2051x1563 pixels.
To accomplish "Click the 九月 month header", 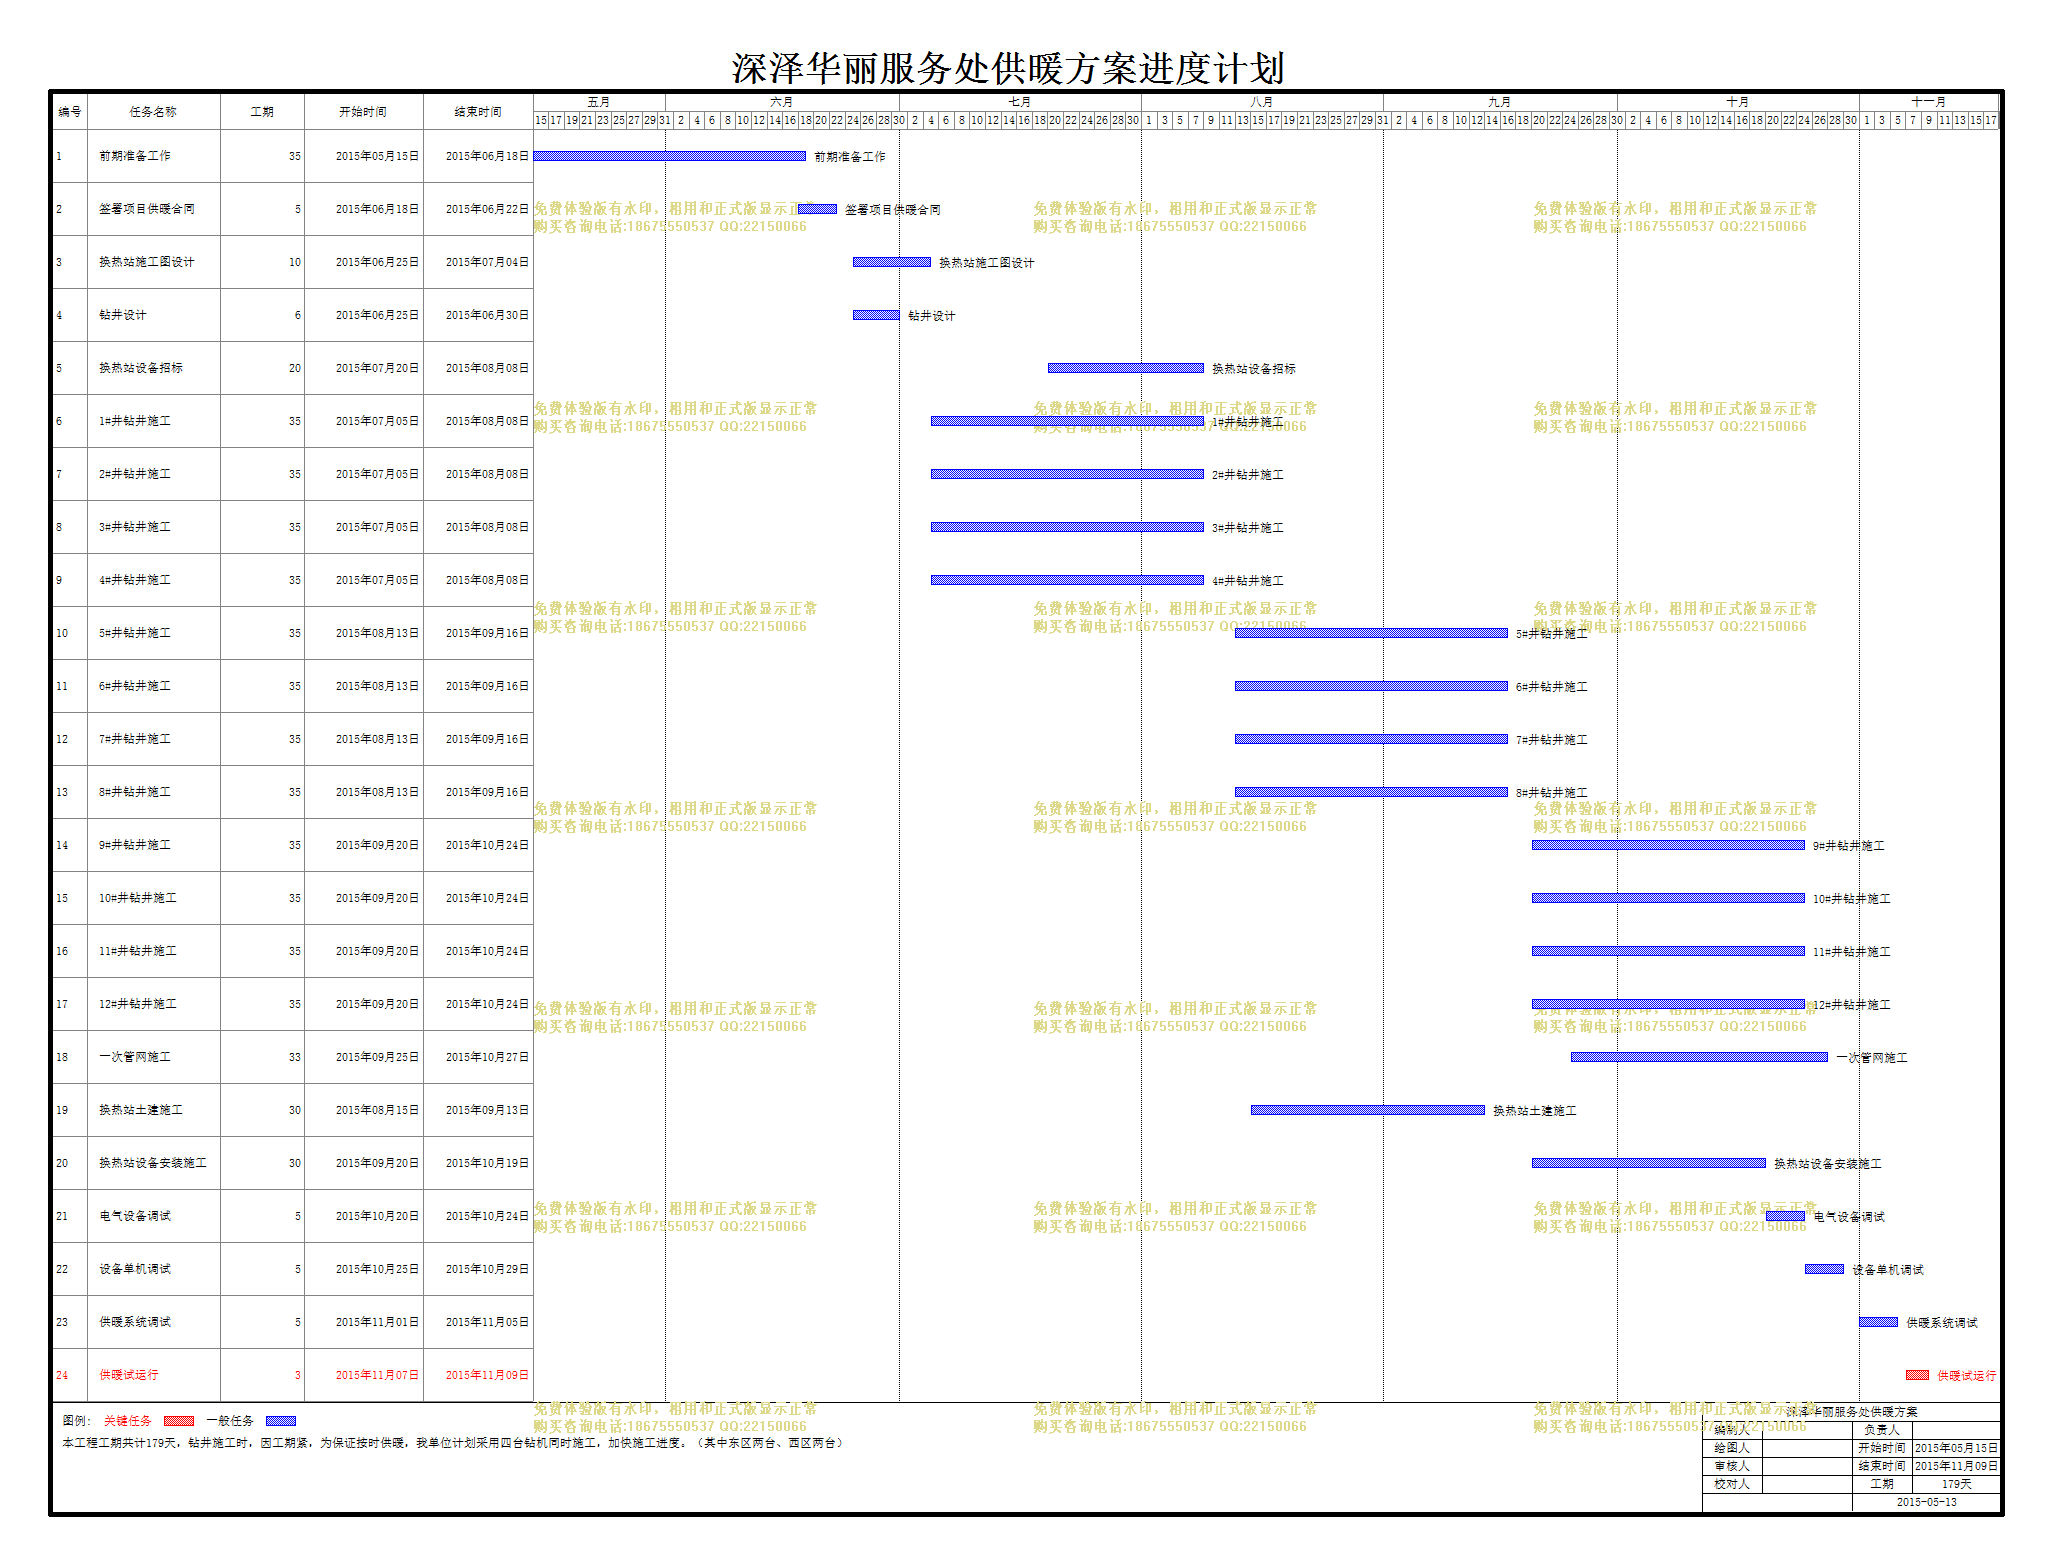I will point(1500,102).
